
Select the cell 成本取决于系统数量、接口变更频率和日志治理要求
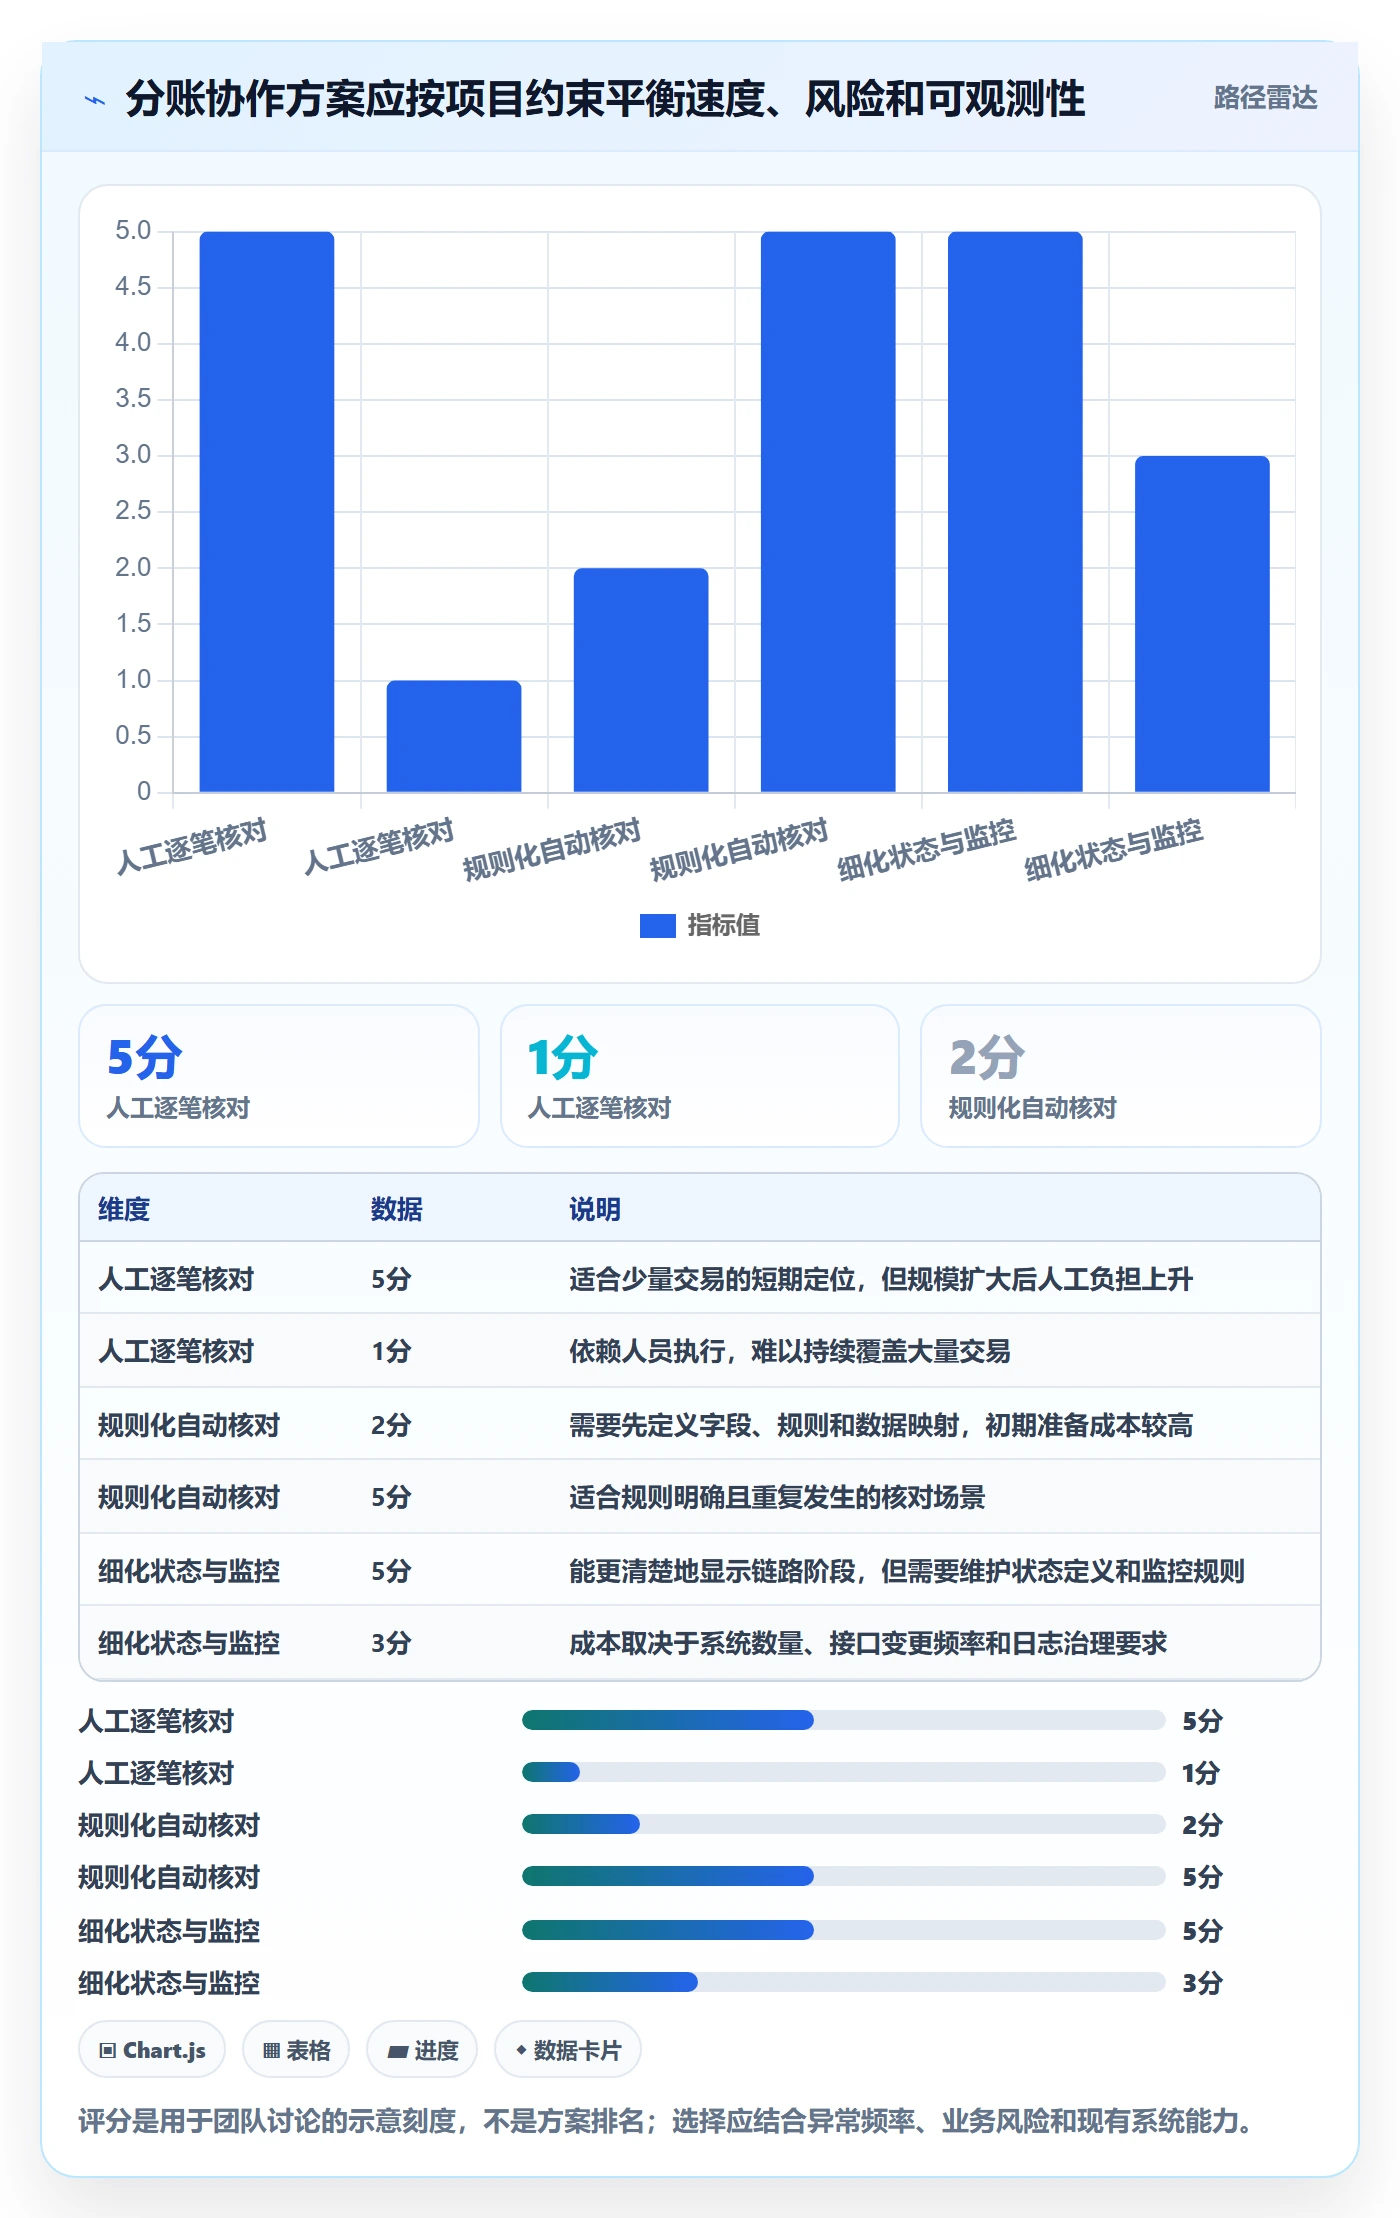click(x=868, y=1643)
